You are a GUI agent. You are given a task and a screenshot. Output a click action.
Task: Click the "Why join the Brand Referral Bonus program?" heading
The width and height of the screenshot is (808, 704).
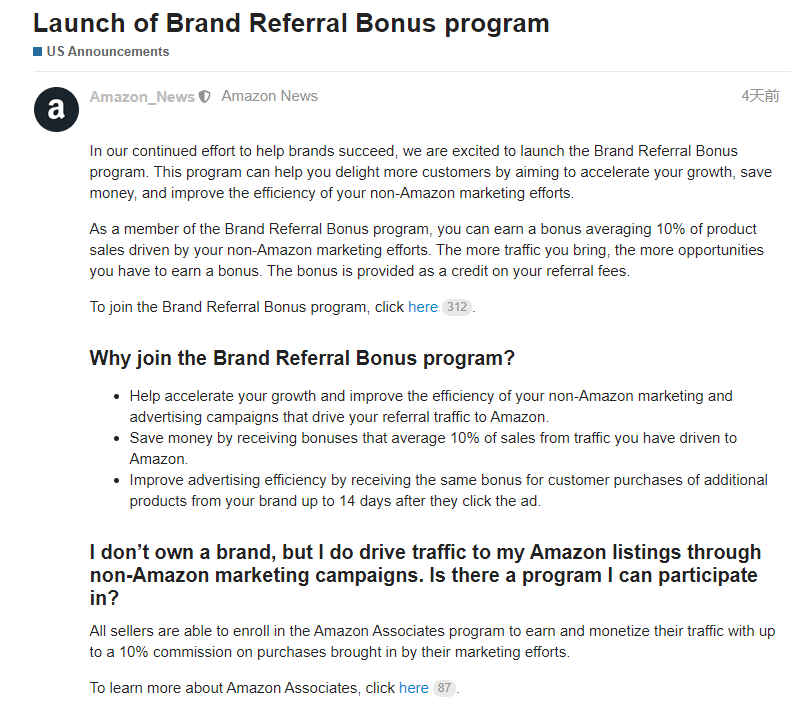pos(302,358)
